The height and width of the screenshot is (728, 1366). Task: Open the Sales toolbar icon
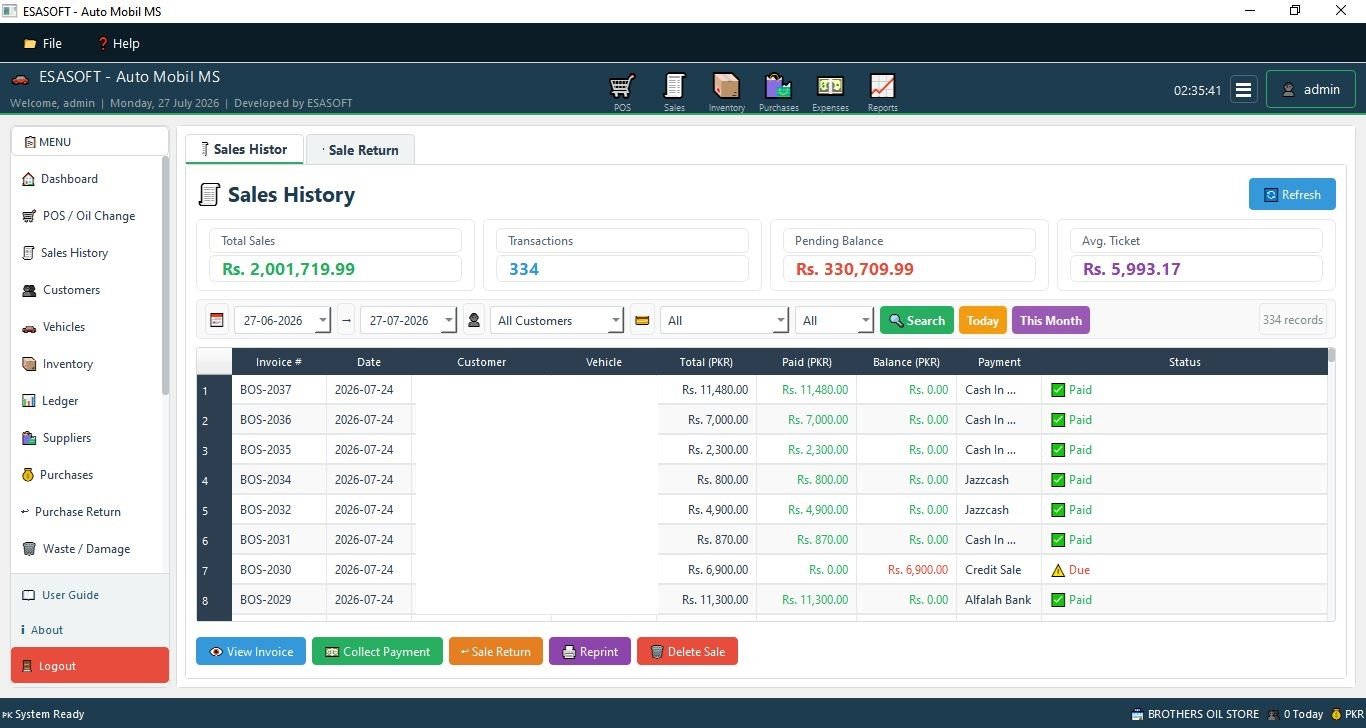click(674, 91)
